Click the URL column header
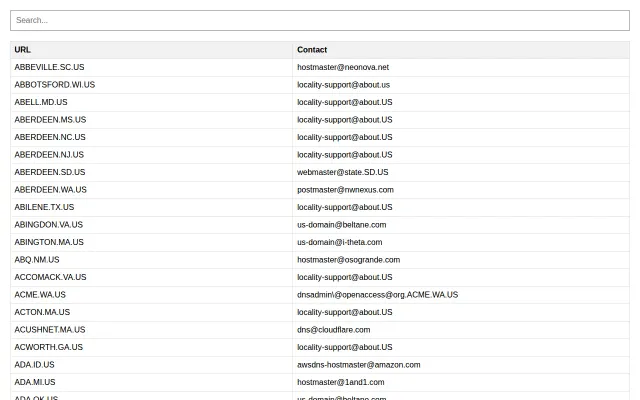This screenshot has height=400, width=640. pyautogui.click(x=151, y=50)
